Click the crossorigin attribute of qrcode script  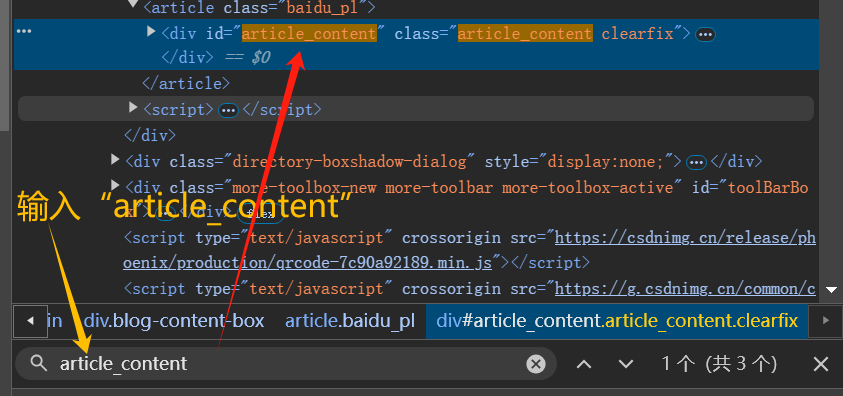click(x=451, y=237)
